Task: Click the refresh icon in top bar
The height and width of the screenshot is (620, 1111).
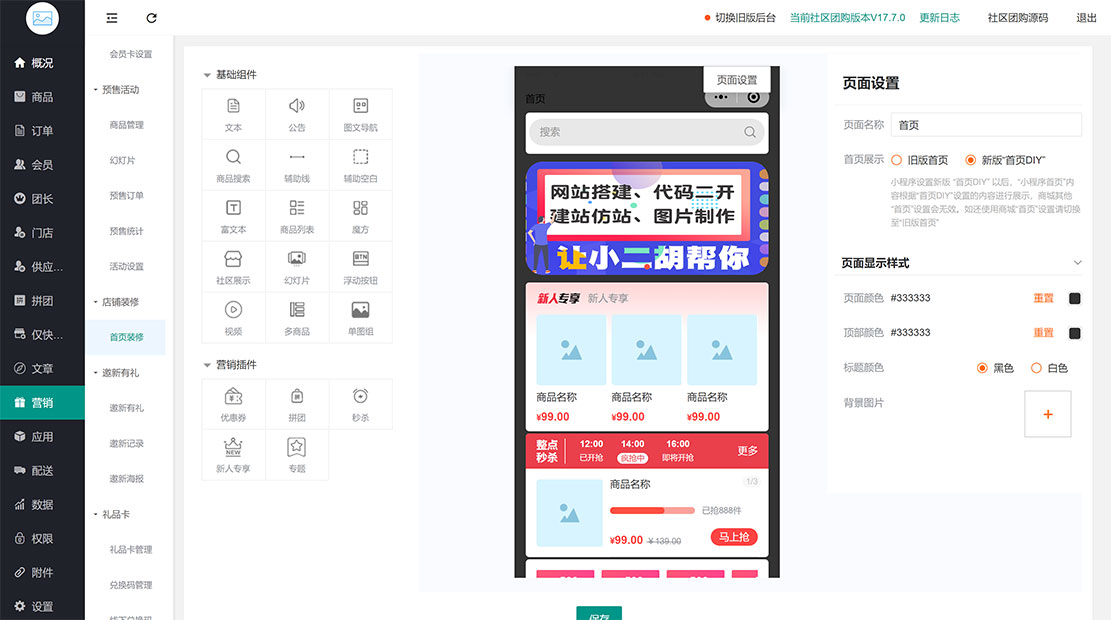Action: (152, 18)
